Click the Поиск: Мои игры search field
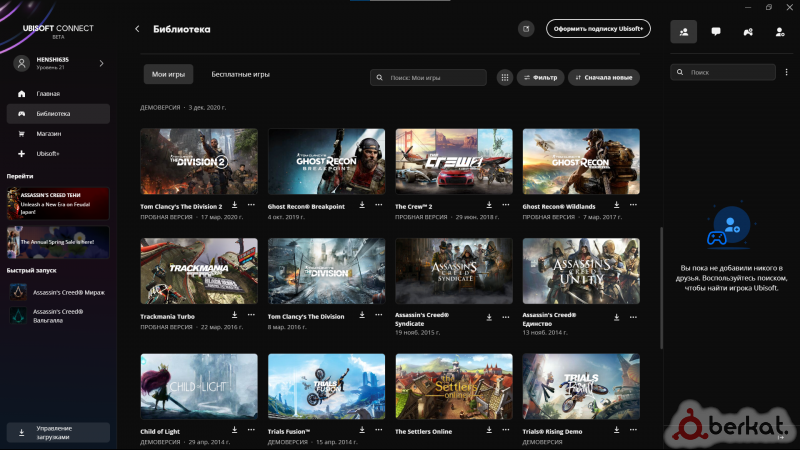The width and height of the screenshot is (800, 450). click(x=428, y=78)
